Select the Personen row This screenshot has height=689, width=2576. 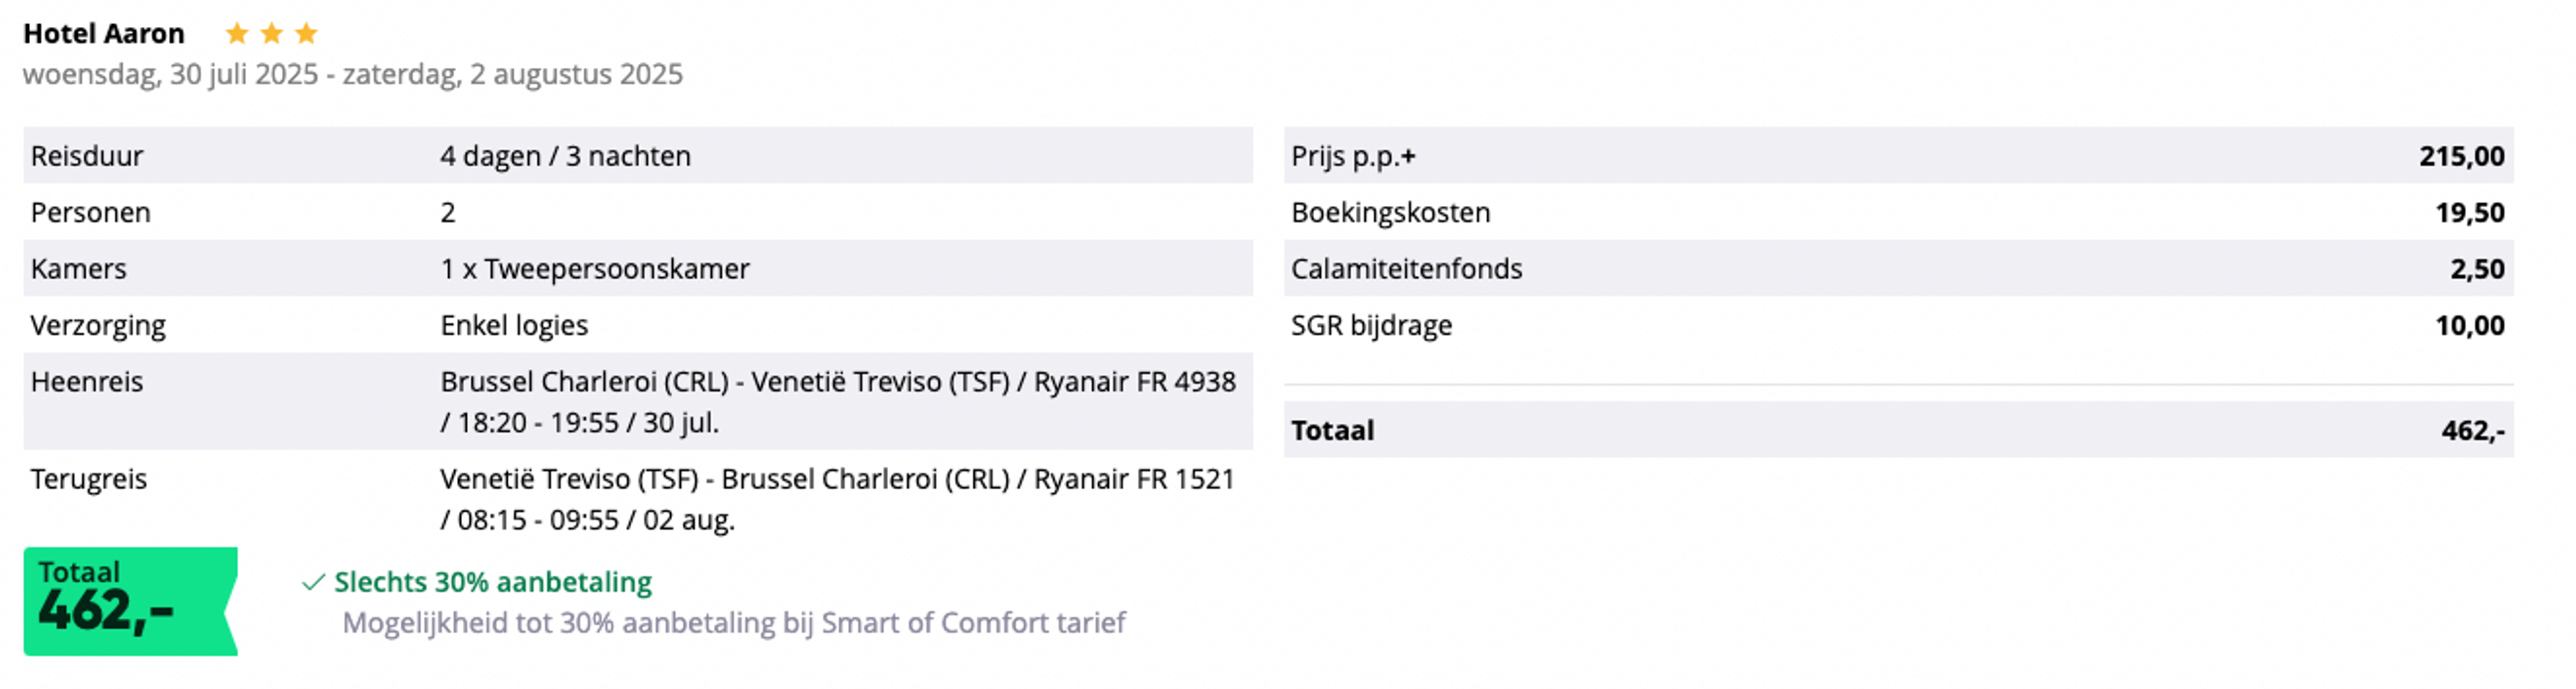(x=638, y=212)
